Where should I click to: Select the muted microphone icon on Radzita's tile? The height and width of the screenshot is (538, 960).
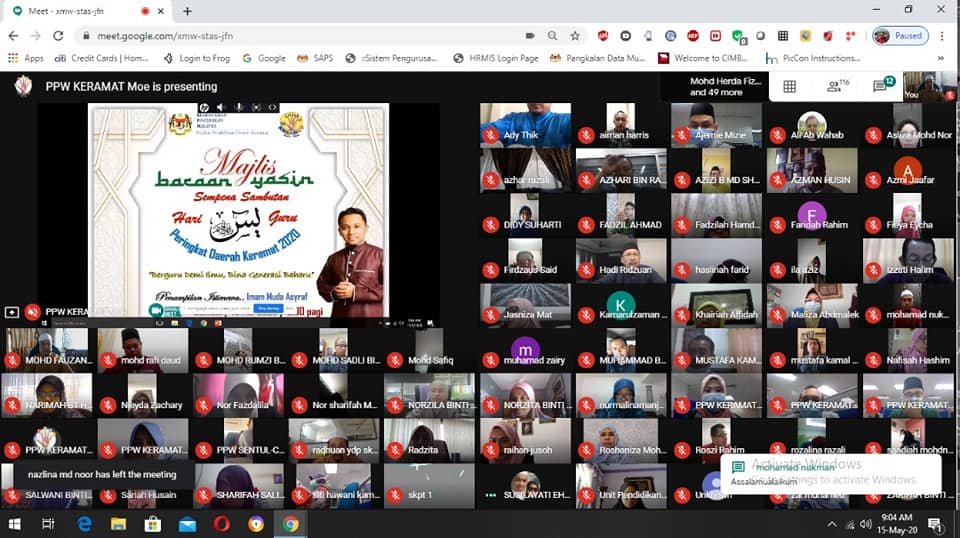coord(395,450)
